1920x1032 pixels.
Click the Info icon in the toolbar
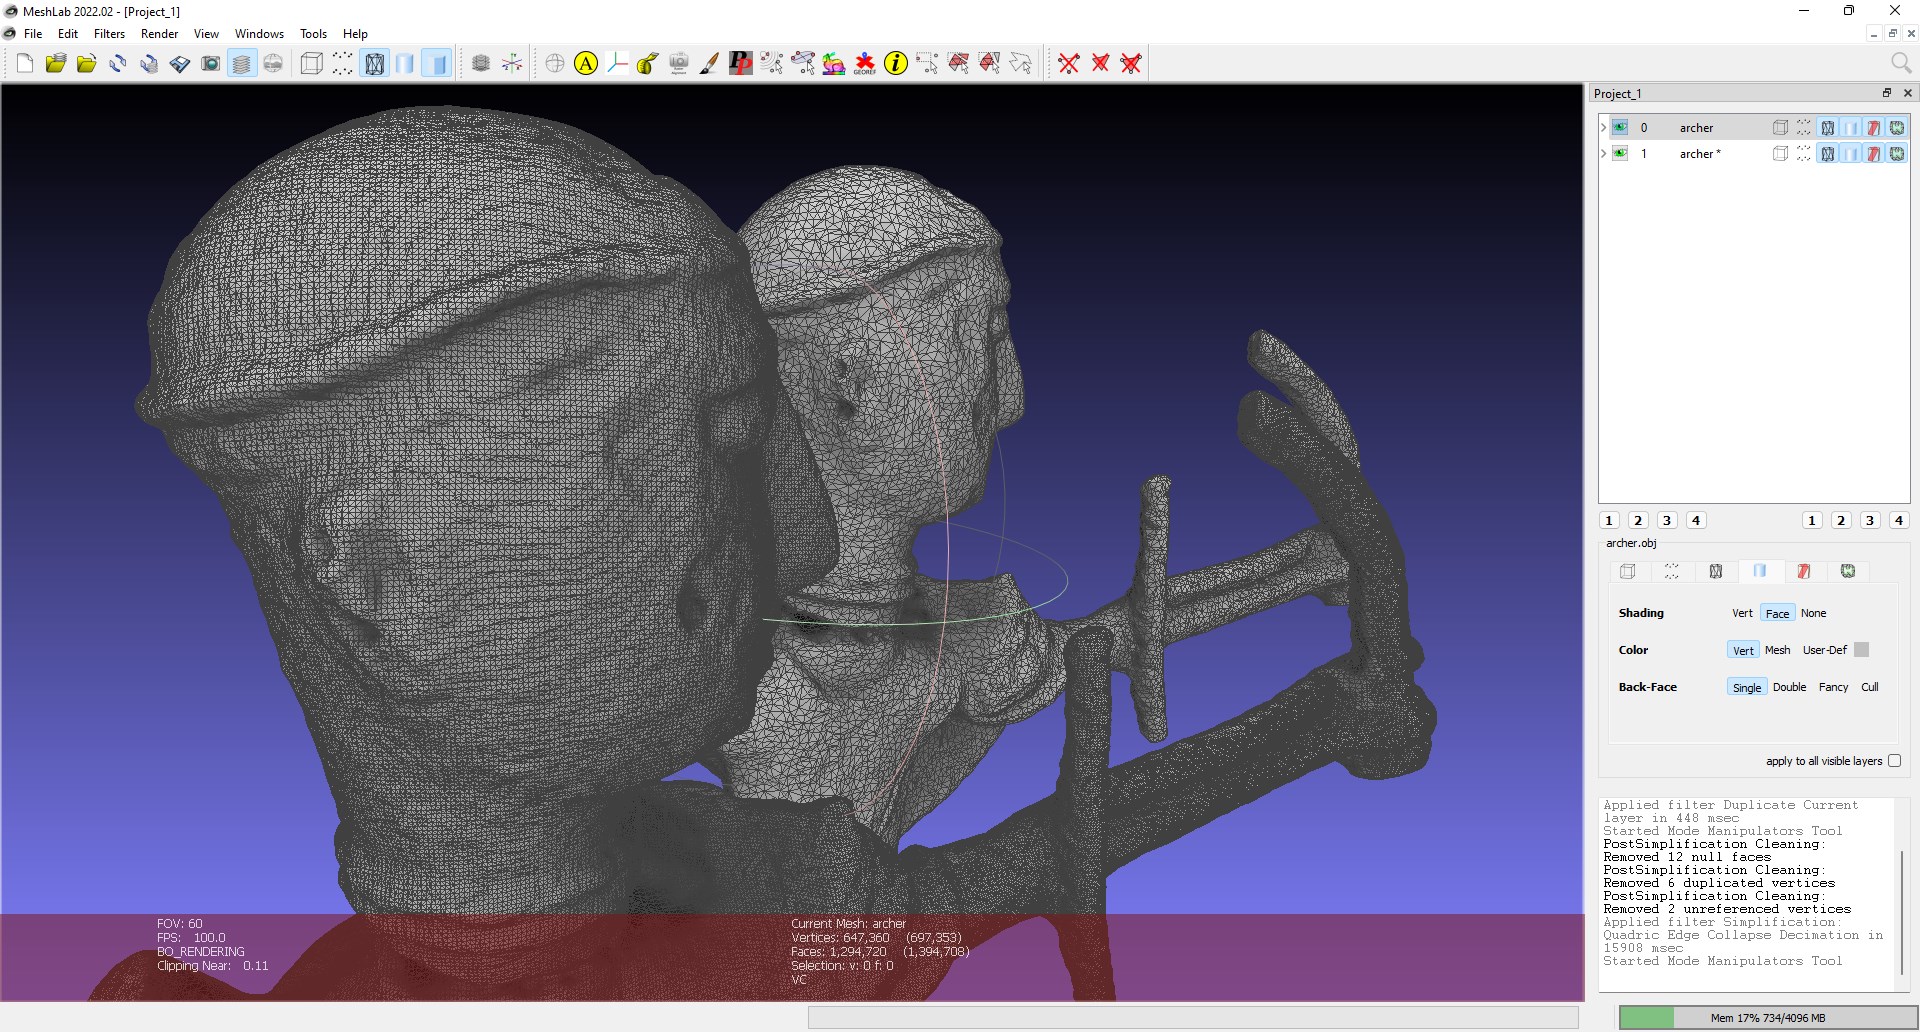[895, 63]
